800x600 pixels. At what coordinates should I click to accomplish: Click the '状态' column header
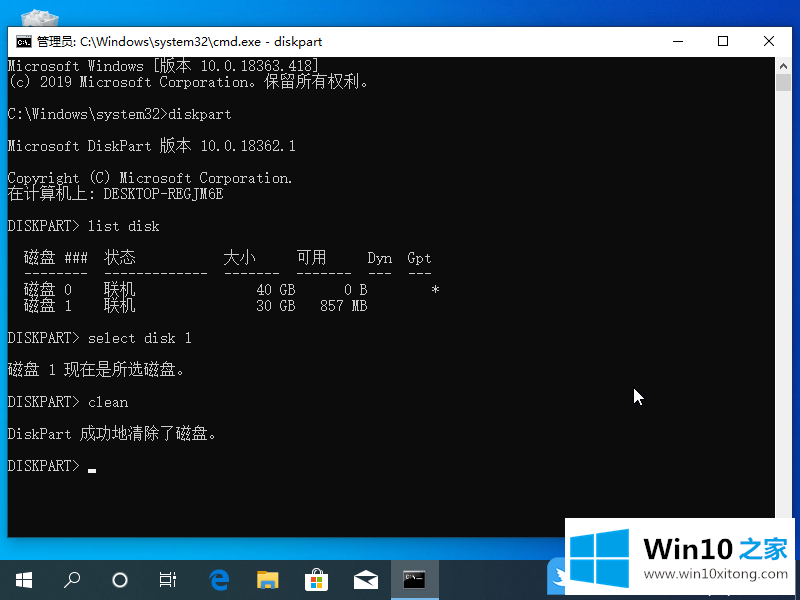120,258
